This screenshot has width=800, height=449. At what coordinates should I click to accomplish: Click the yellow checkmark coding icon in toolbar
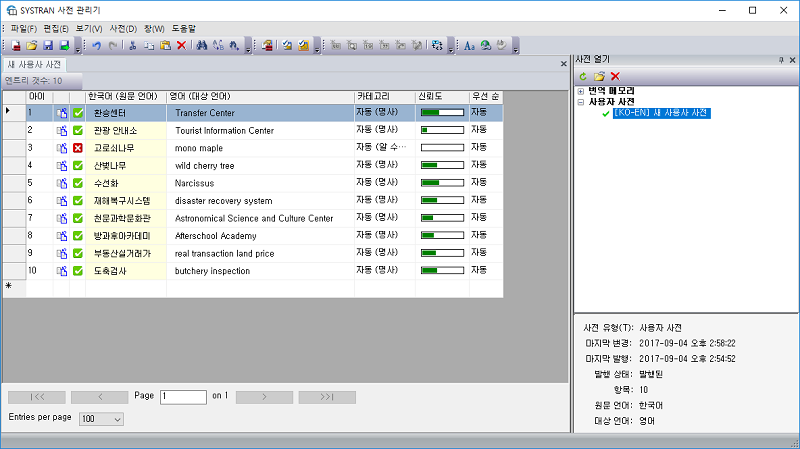[304, 45]
